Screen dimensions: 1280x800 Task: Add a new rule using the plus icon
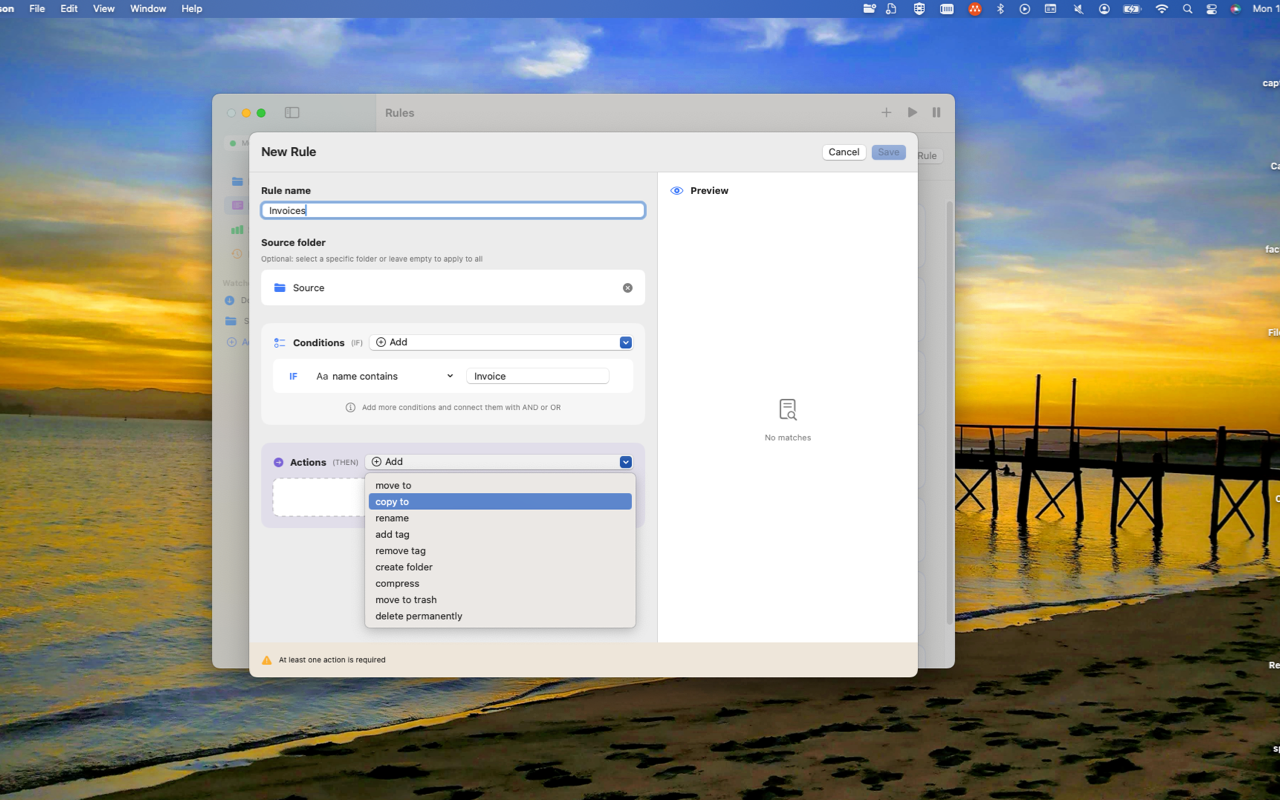pyautogui.click(x=886, y=112)
